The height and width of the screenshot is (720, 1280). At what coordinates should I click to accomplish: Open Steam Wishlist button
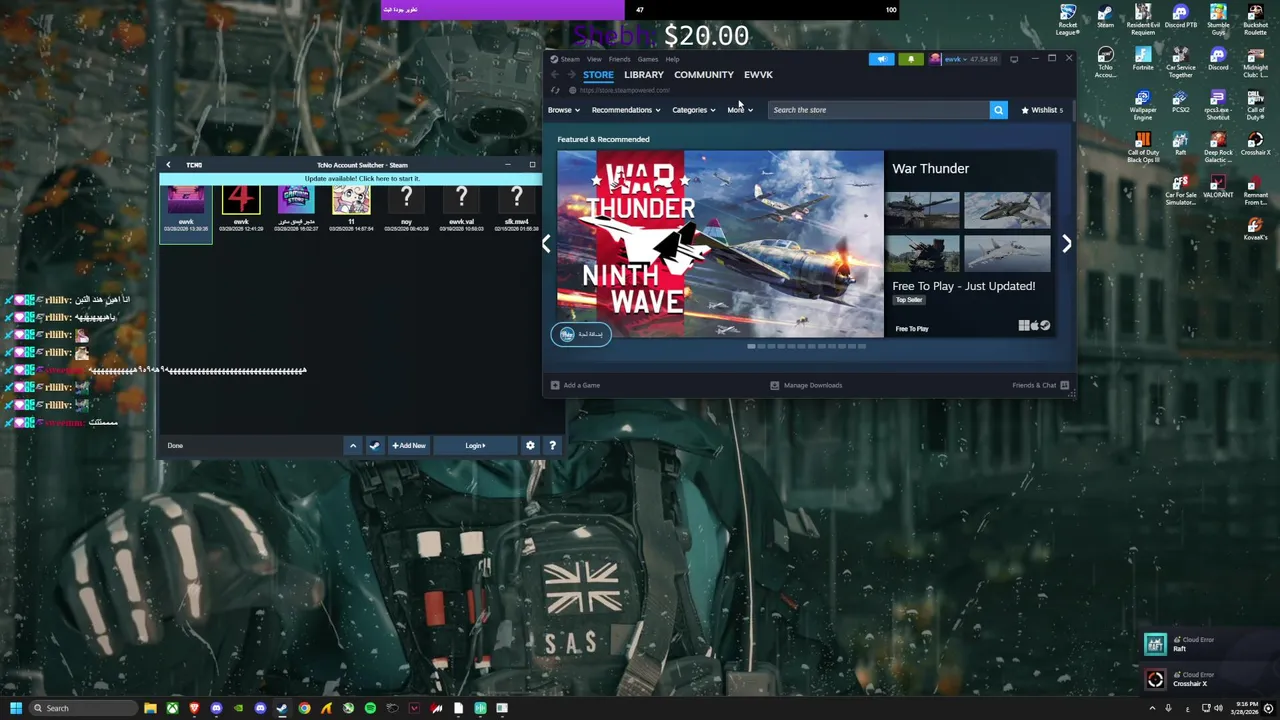click(x=1042, y=110)
